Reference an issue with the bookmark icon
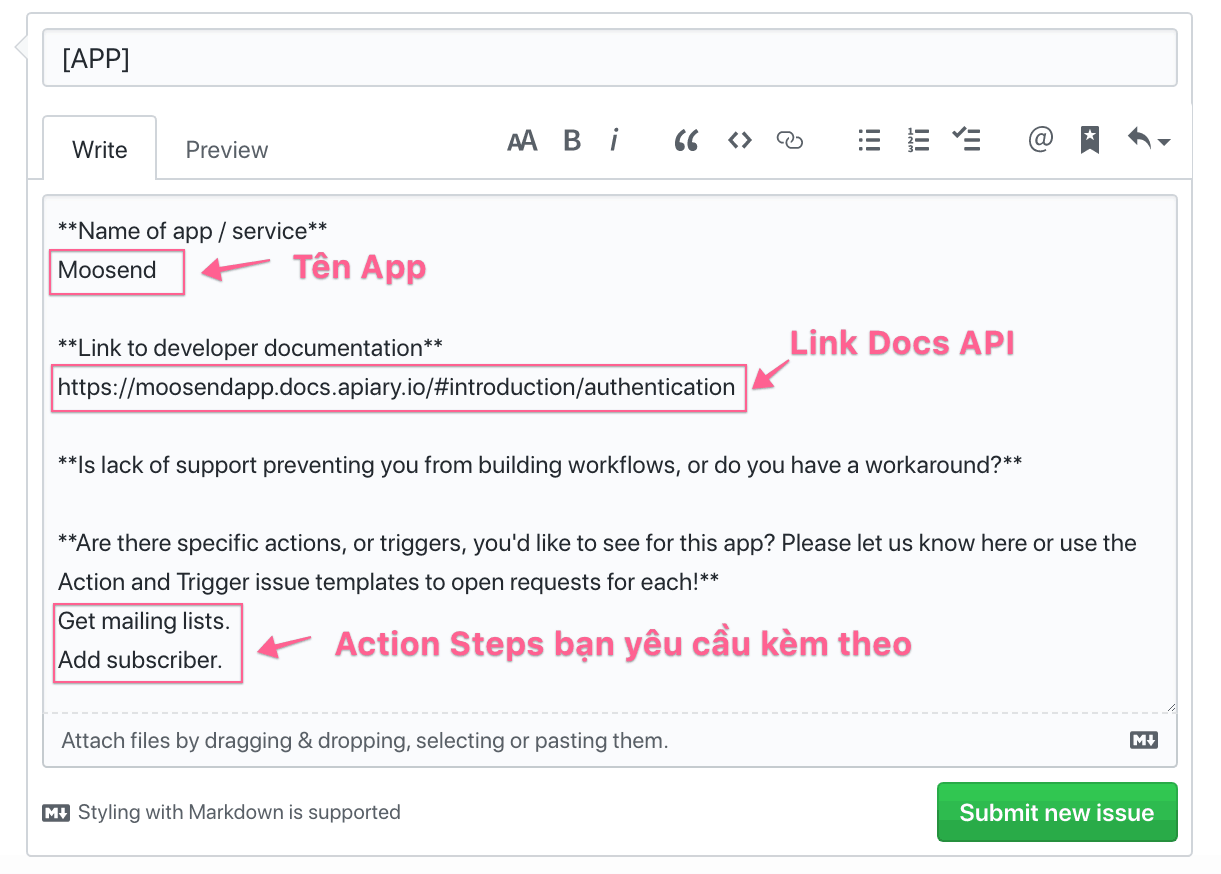 click(1090, 141)
